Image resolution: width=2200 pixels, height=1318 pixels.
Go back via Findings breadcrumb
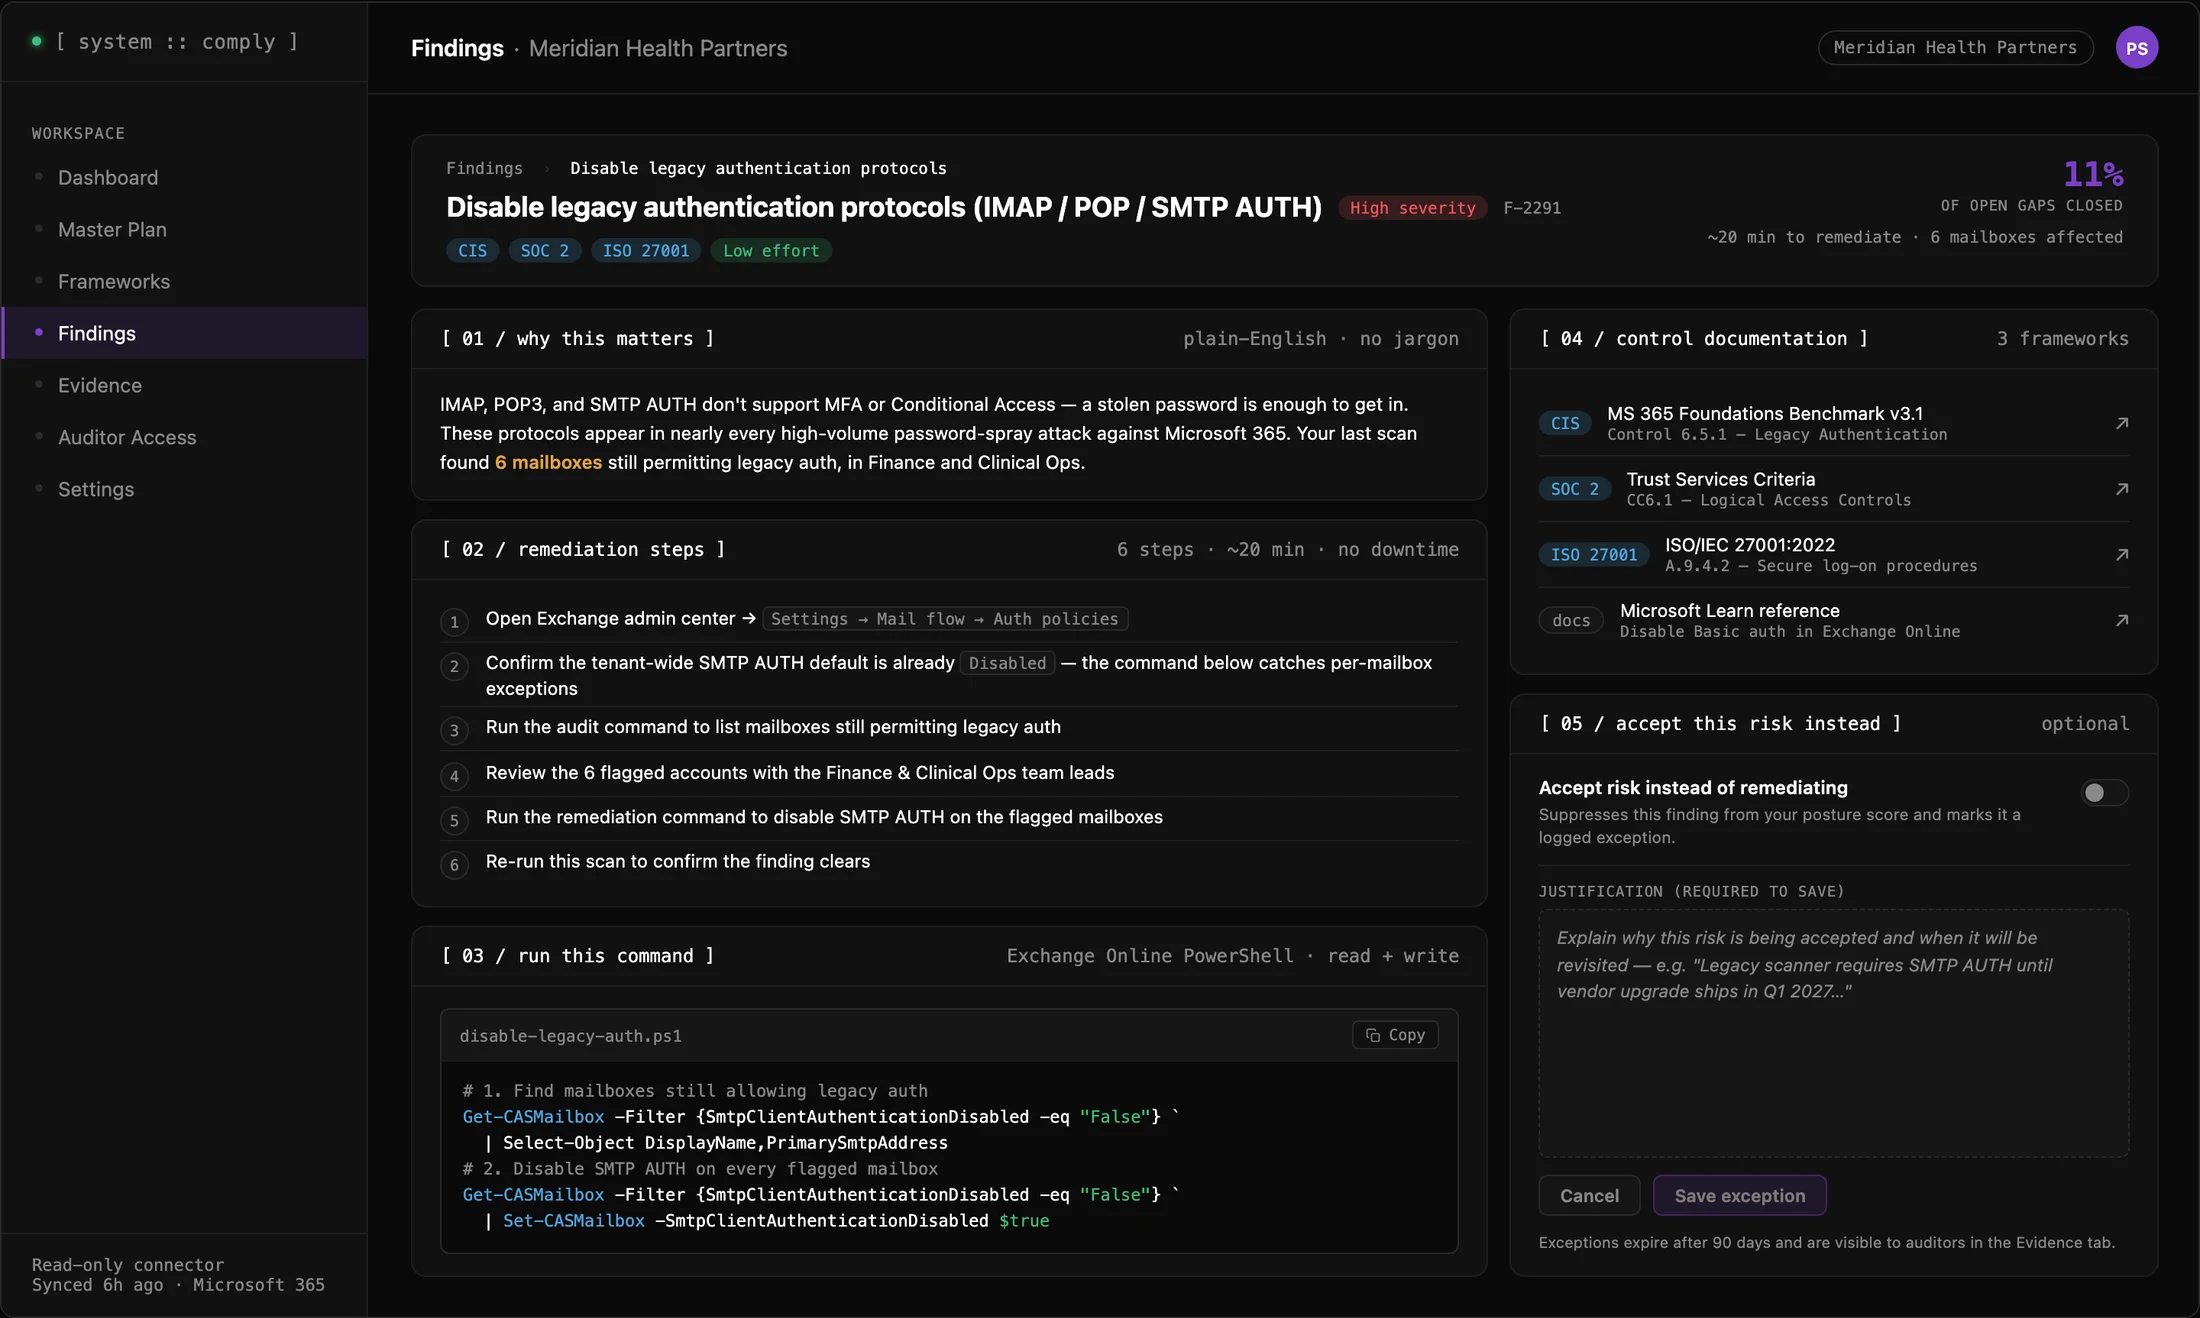click(x=484, y=168)
